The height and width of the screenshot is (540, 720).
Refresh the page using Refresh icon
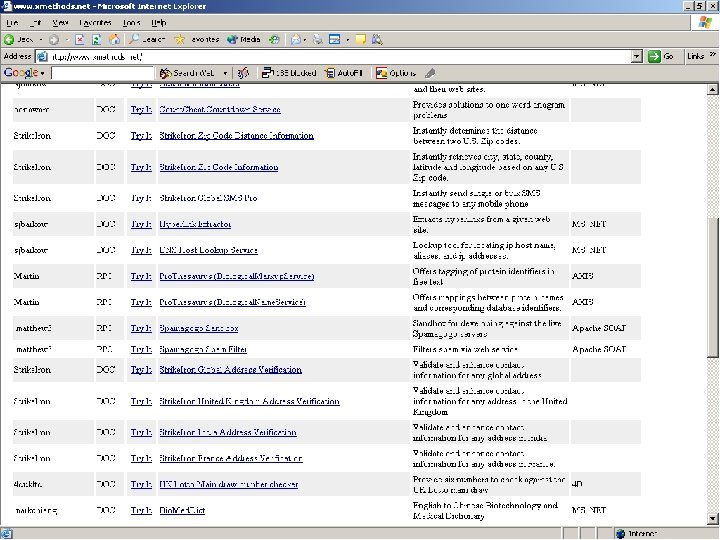96,39
